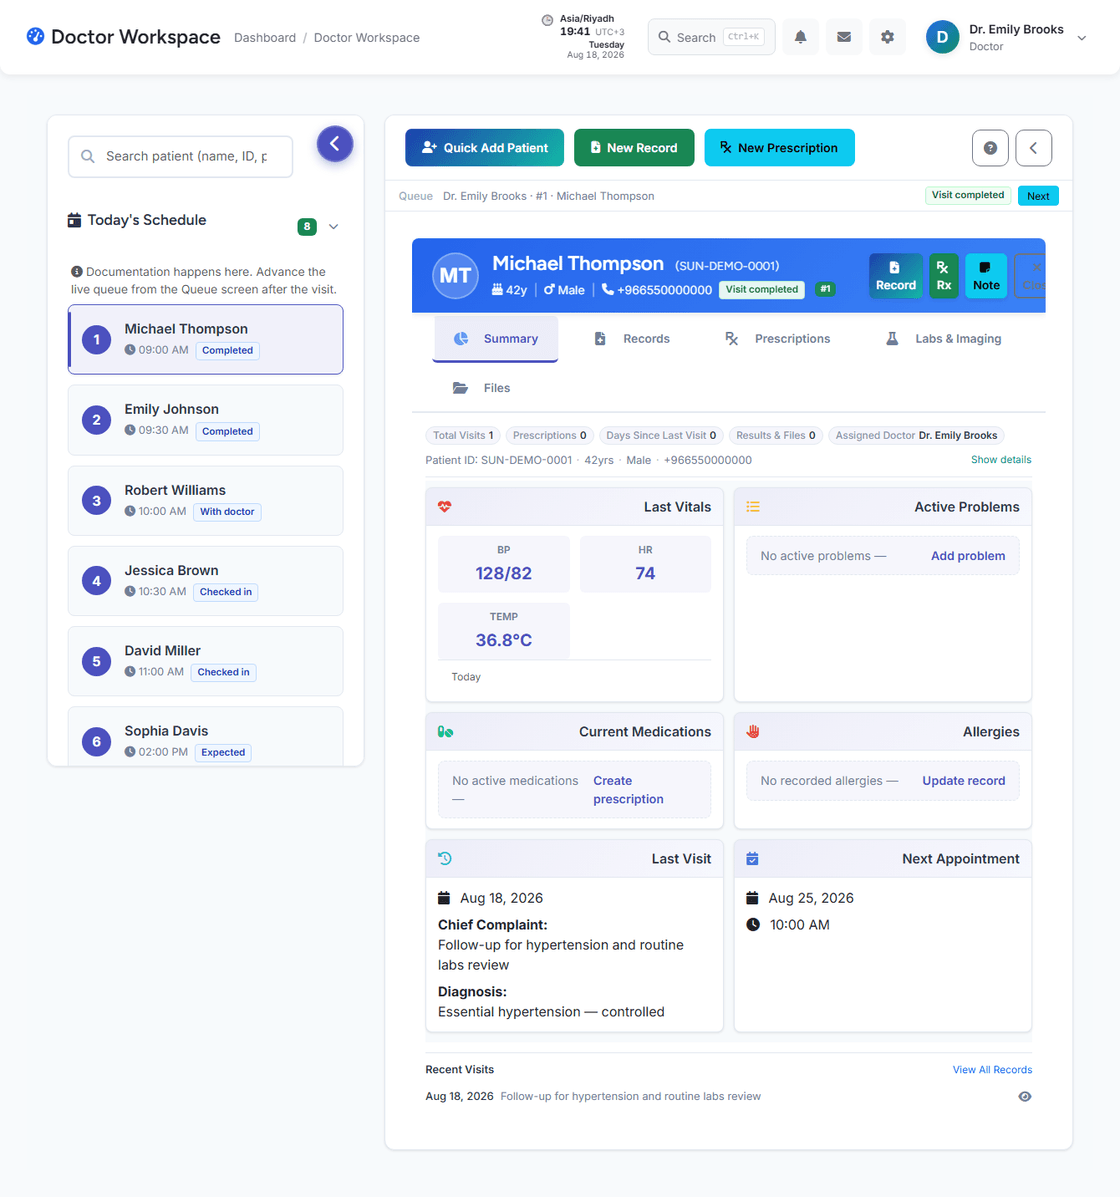Click the Dr. Emily Brooks avatar circle
1120x1197 pixels.
coord(942,37)
